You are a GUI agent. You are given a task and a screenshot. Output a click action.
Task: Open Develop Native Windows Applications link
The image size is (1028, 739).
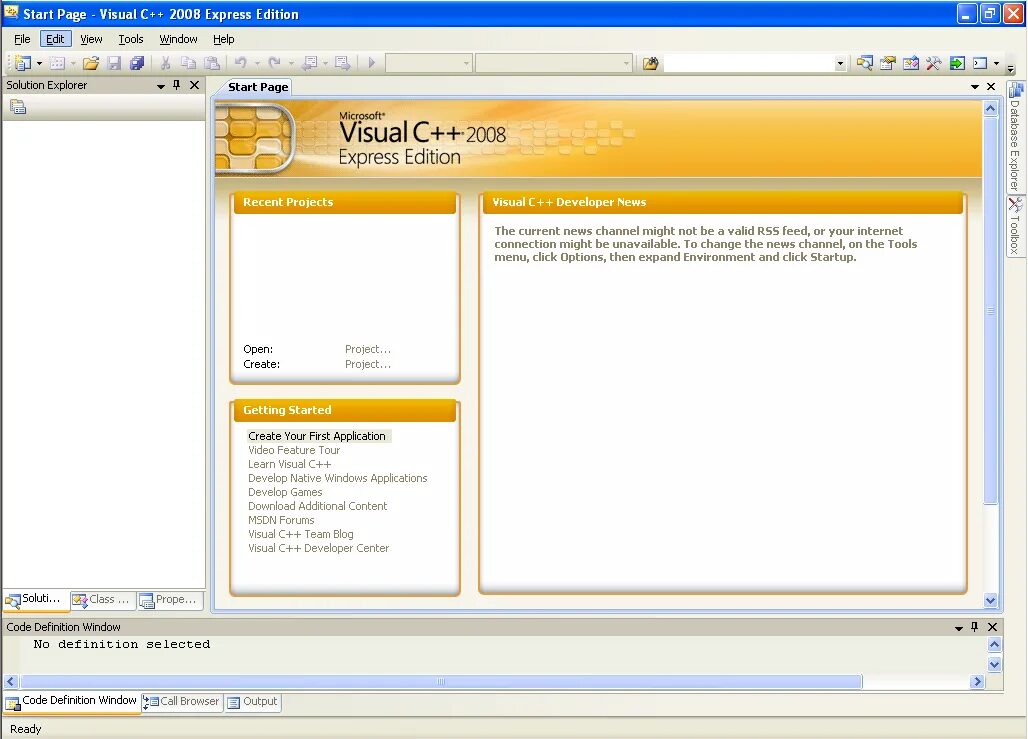338,479
